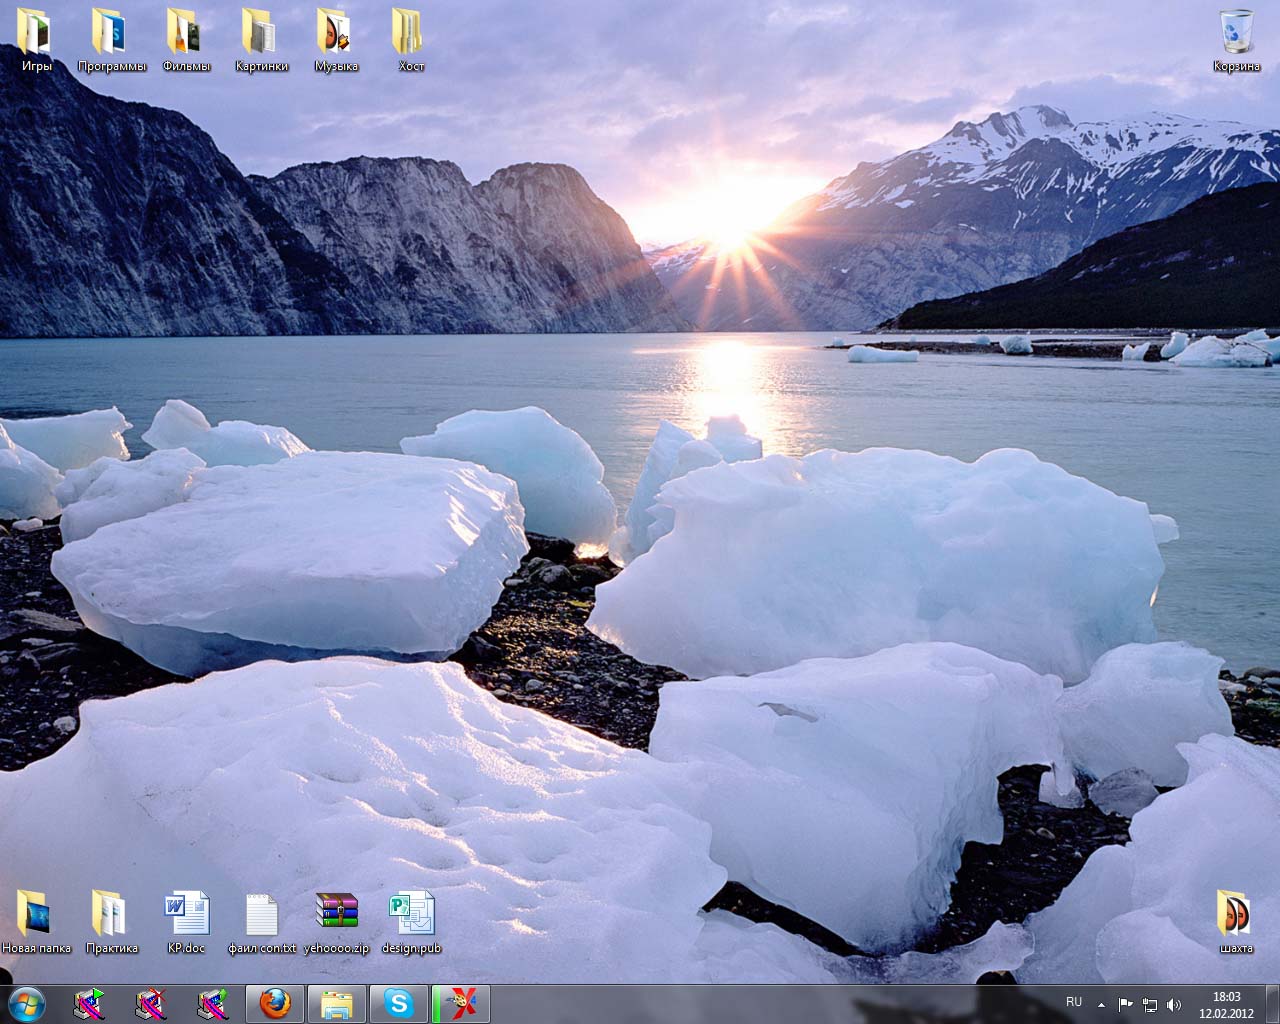Select the Игры folder on the desktop
1280x1024 pixels.
click(36, 40)
